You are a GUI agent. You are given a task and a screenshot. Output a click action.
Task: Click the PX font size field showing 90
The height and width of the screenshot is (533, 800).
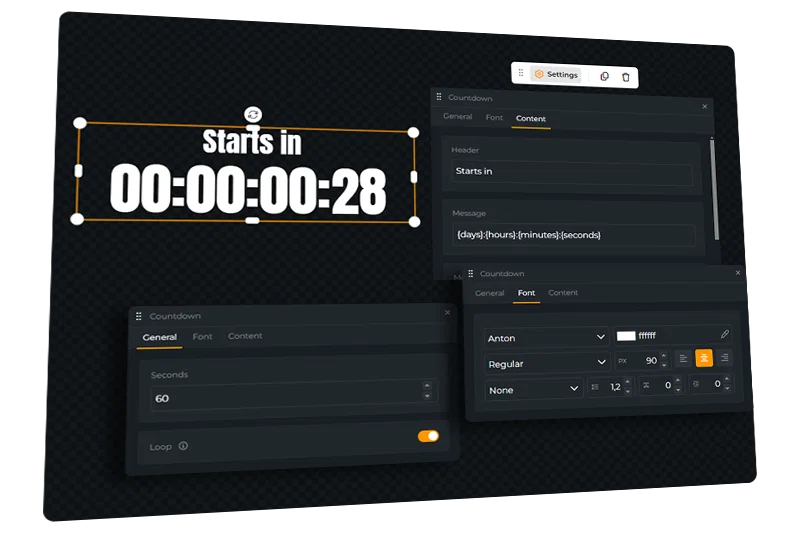(x=641, y=361)
